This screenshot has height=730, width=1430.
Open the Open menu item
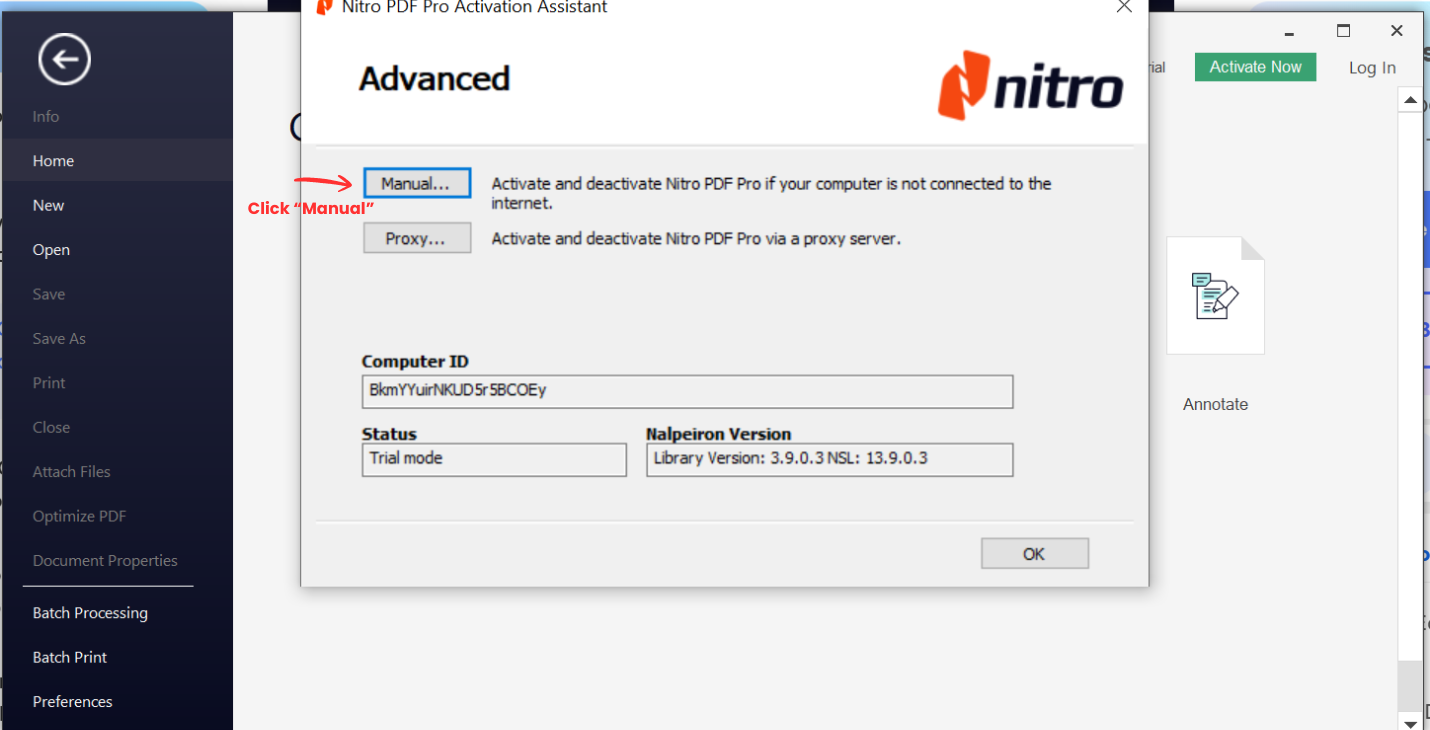[51, 250]
